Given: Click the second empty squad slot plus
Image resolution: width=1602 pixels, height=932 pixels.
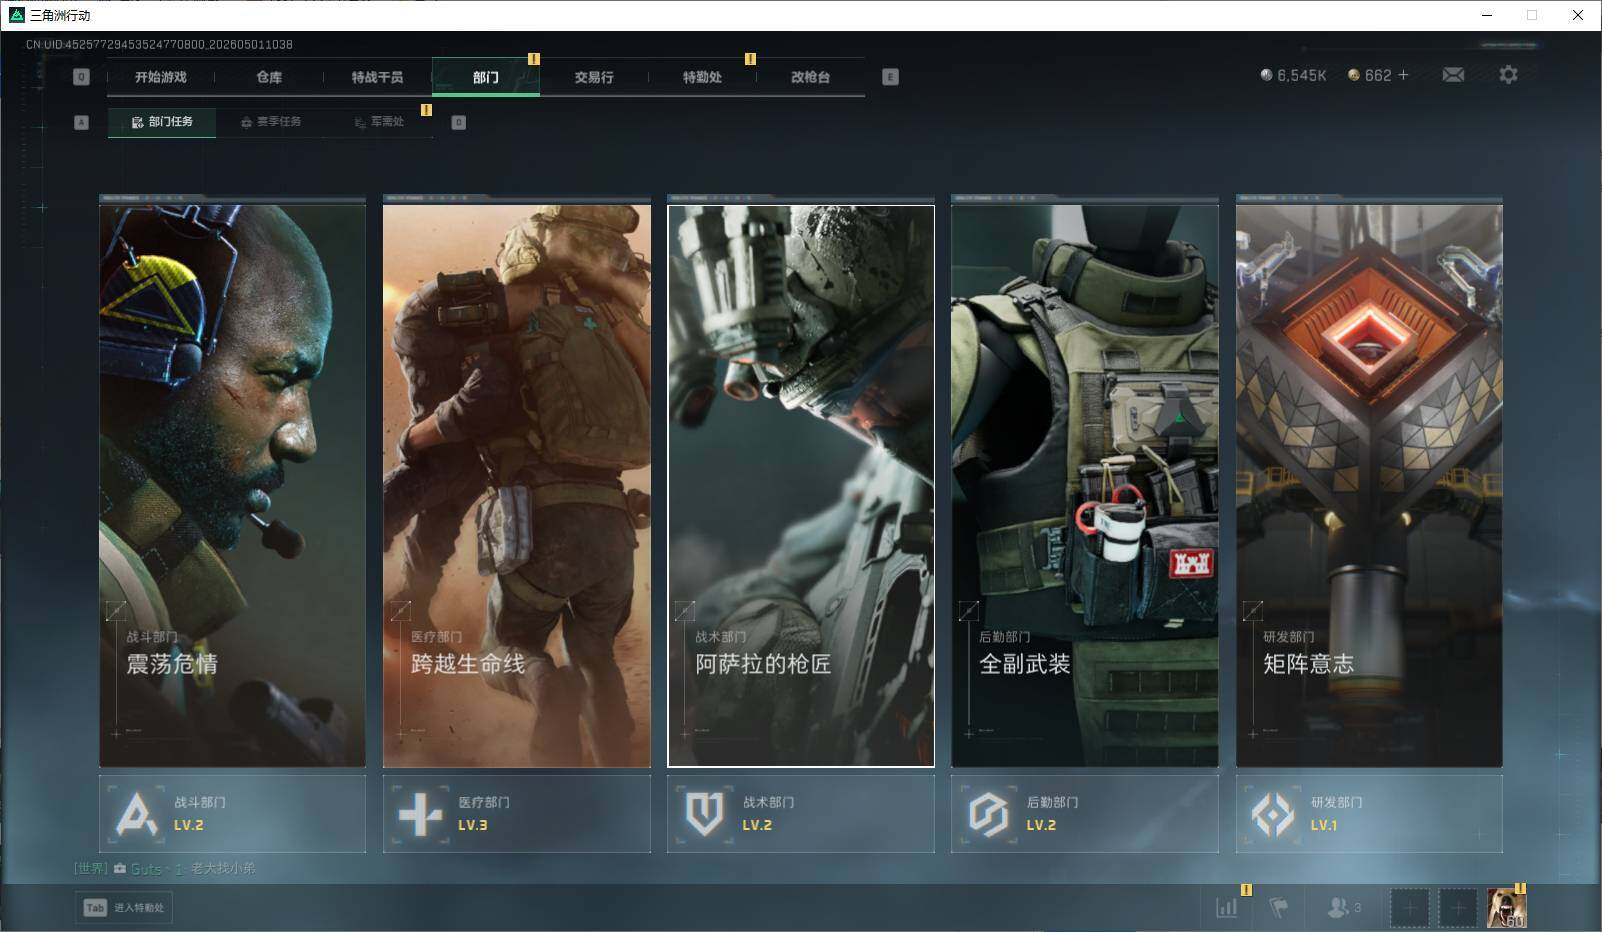Looking at the screenshot, I should click(x=1458, y=908).
